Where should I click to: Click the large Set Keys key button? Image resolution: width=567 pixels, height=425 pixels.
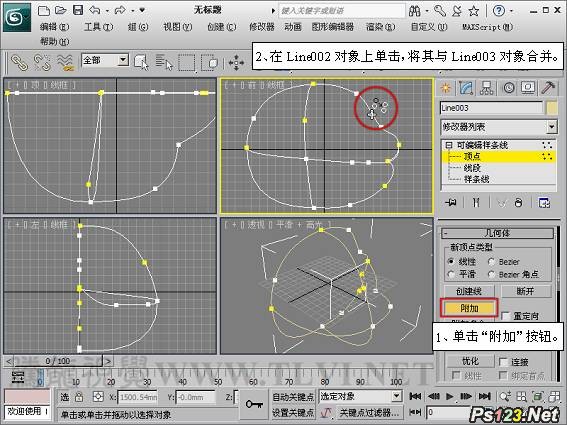[x=254, y=404]
